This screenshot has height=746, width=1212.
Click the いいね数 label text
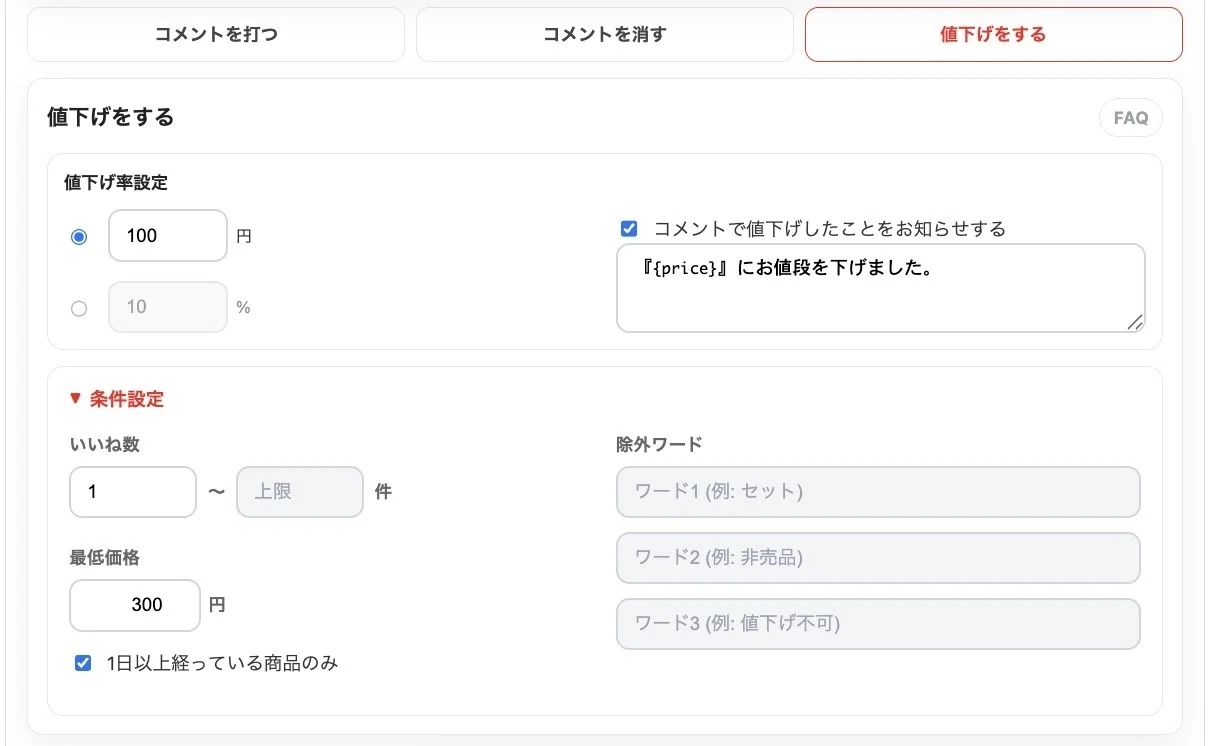(x=105, y=445)
